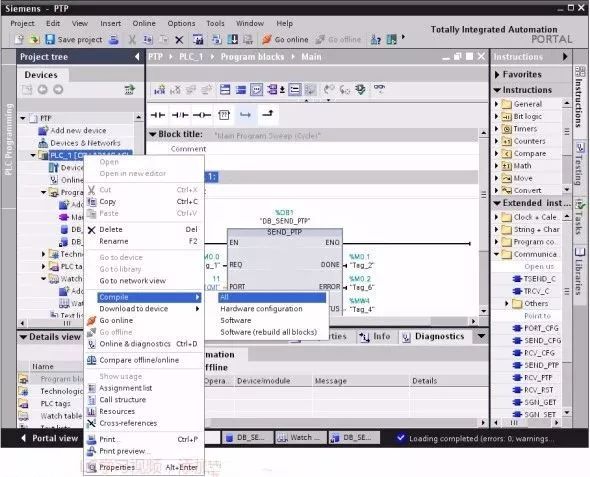Switch to Portal view
590x477 pixels.
50,438
